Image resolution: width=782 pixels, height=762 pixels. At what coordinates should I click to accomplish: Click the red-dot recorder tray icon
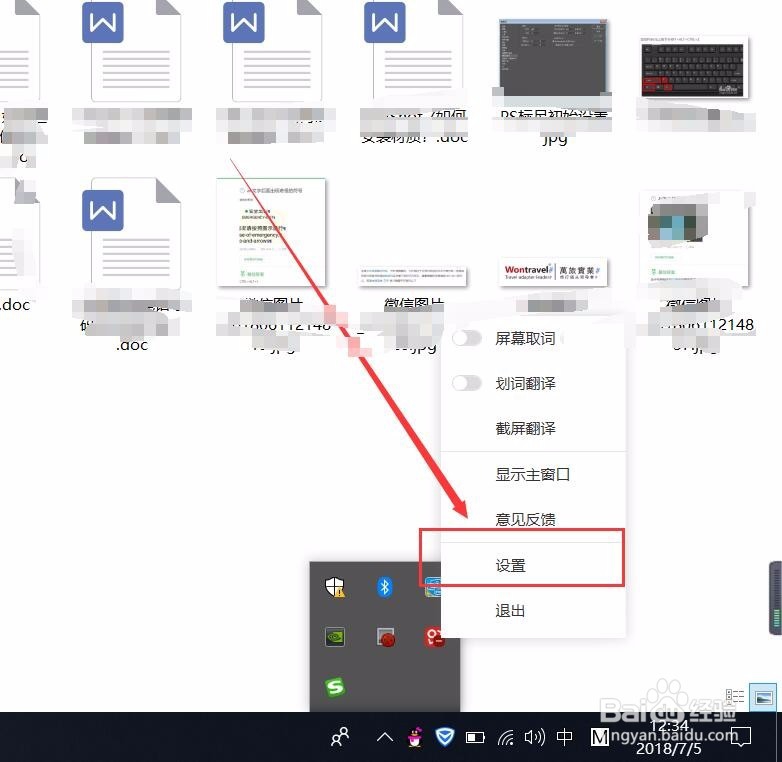point(385,637)
